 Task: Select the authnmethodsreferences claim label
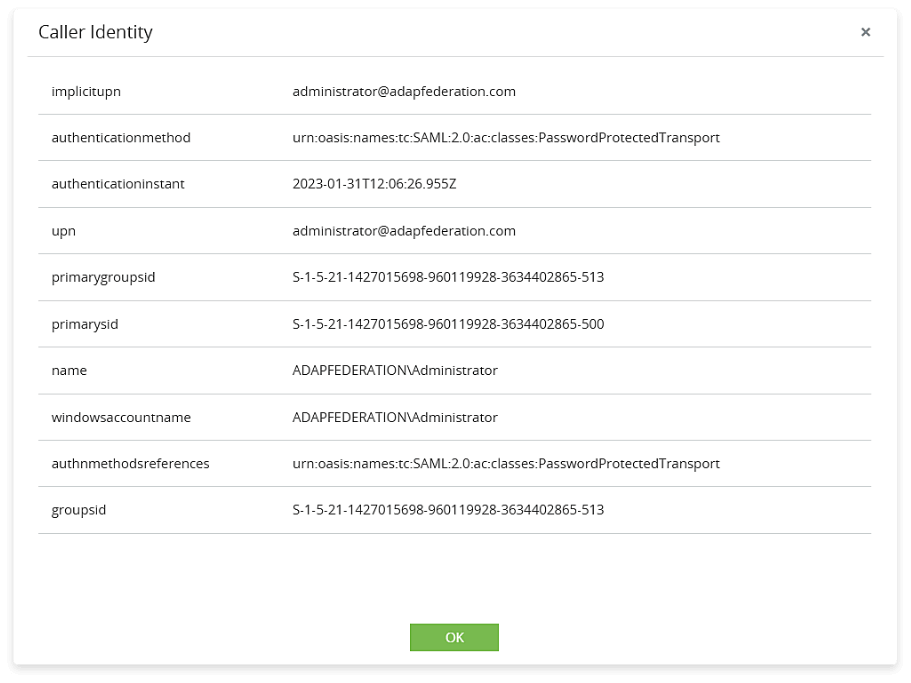[x=130, y=463]
